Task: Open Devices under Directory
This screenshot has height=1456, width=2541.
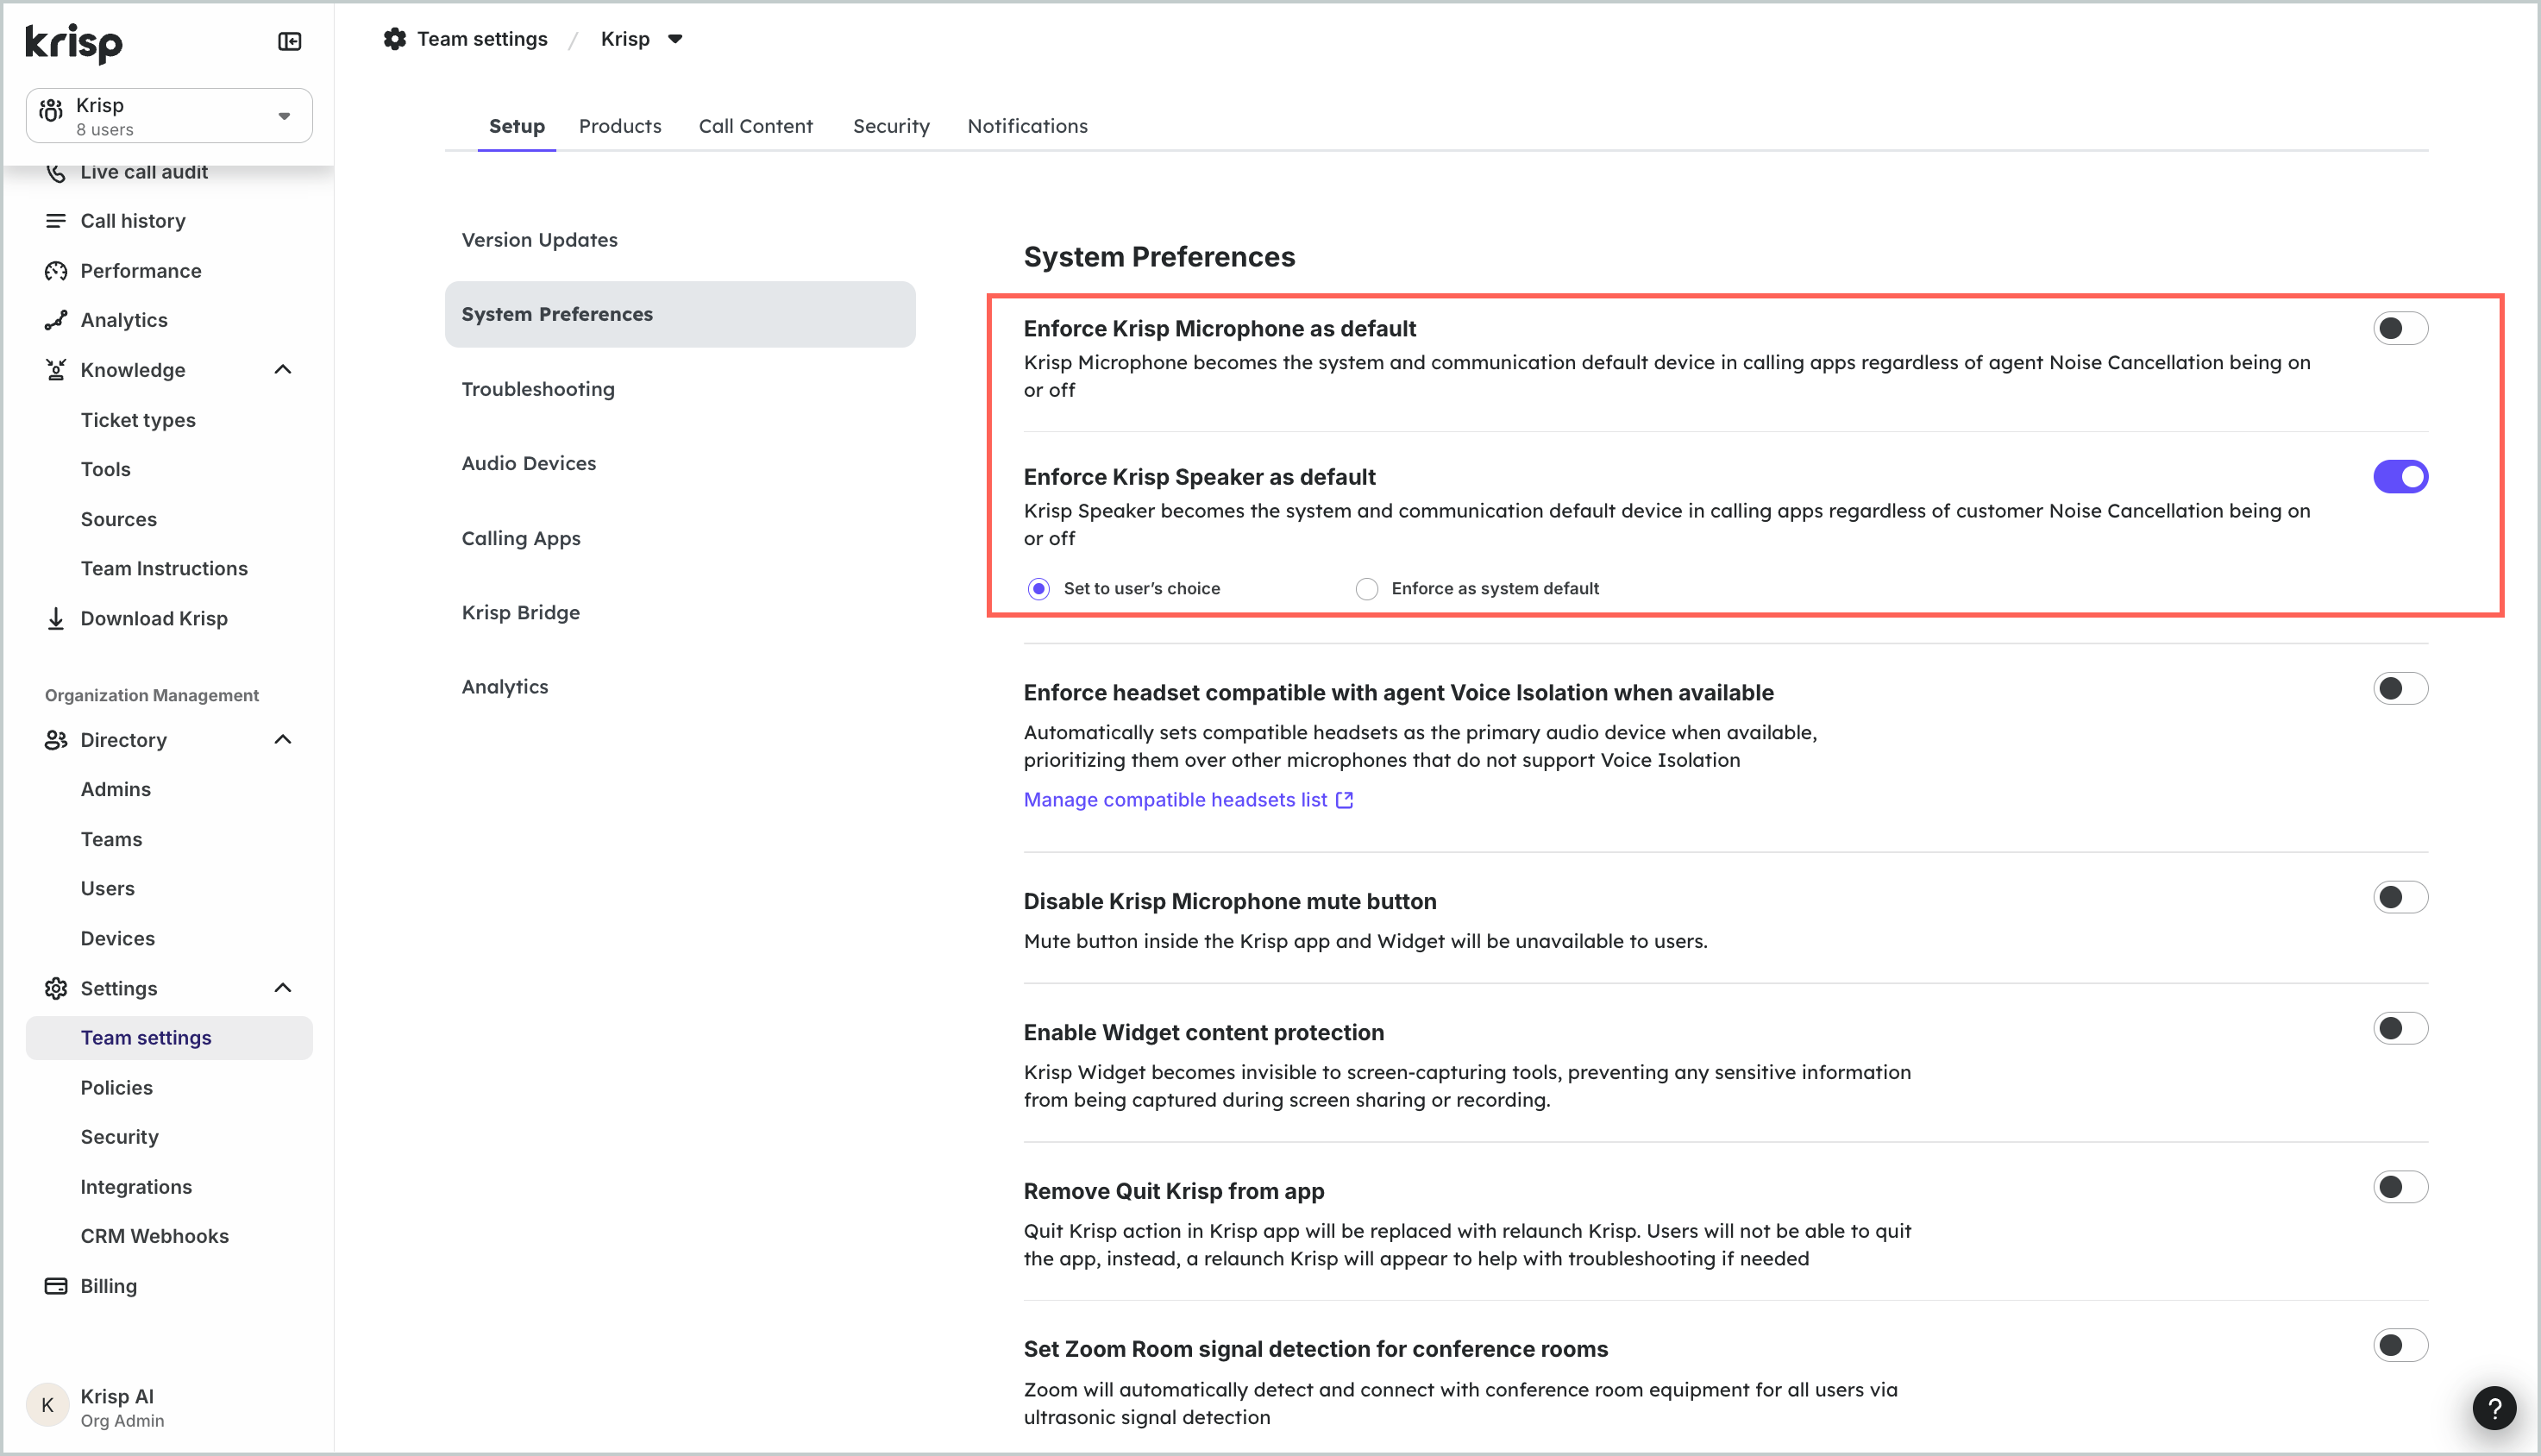Action: (118, 938)
